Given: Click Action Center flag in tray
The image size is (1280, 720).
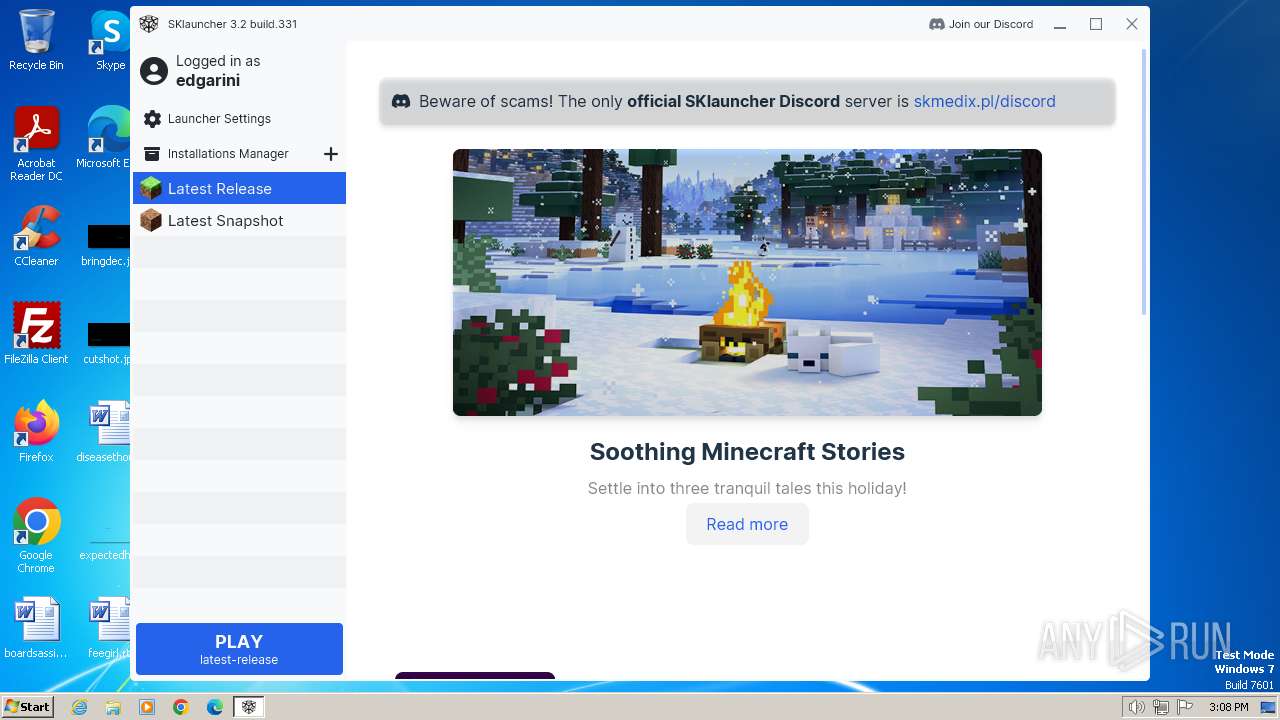Looking at the screenshot, I should pos(1183,707).
